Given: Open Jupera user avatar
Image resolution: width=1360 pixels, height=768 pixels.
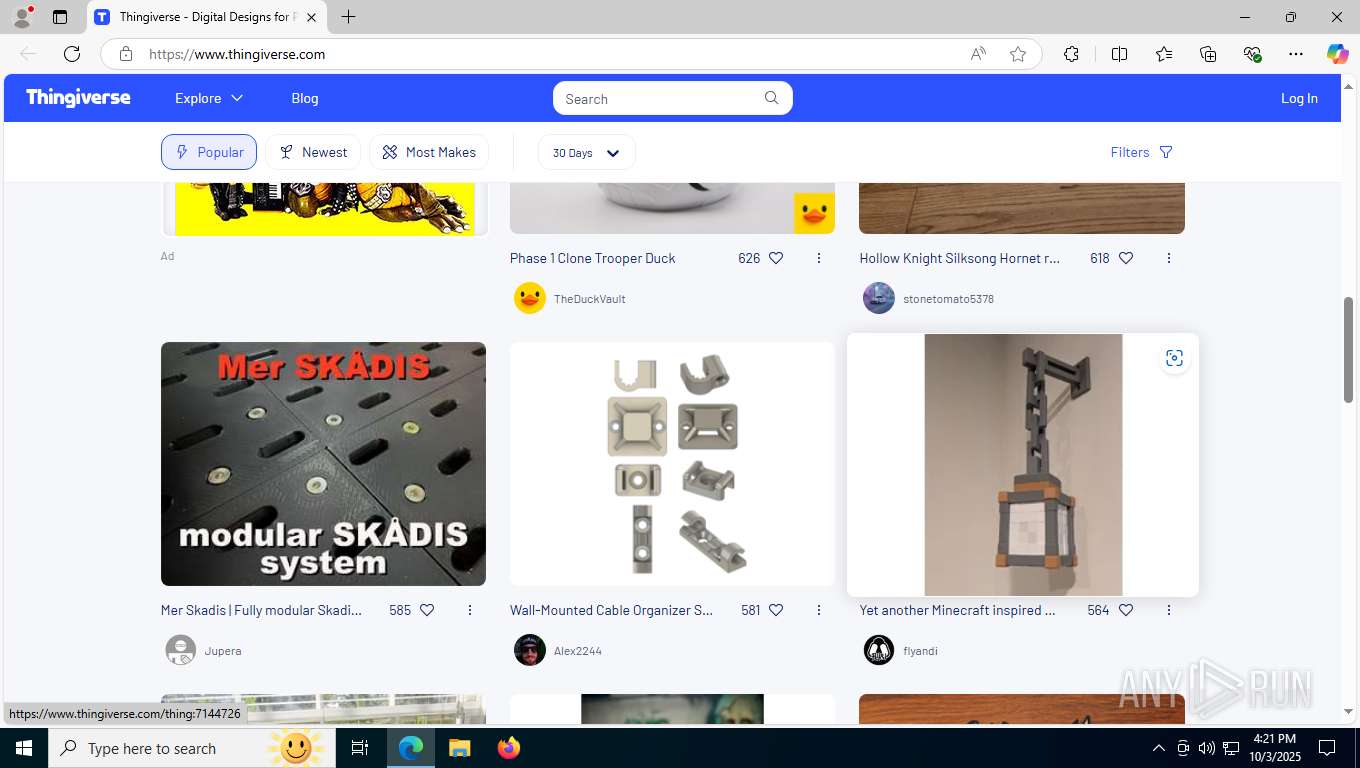Looking at the screenshot, I should click(x=181, y=650).
